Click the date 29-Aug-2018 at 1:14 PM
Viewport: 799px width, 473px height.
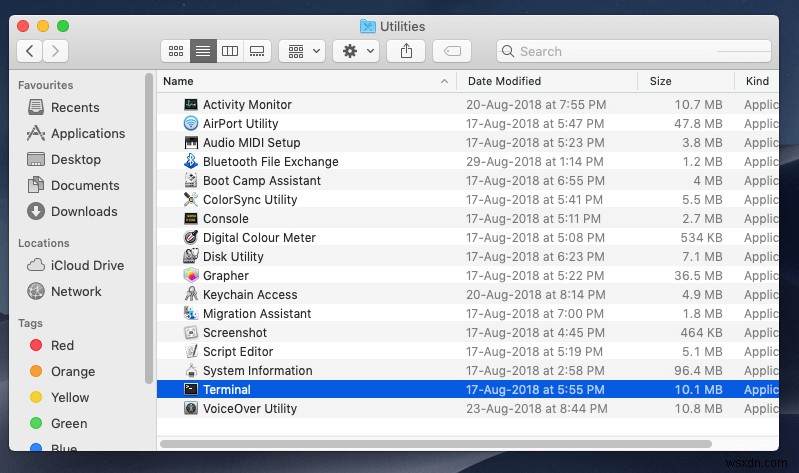pyautogui.click(x=535, y=162)
